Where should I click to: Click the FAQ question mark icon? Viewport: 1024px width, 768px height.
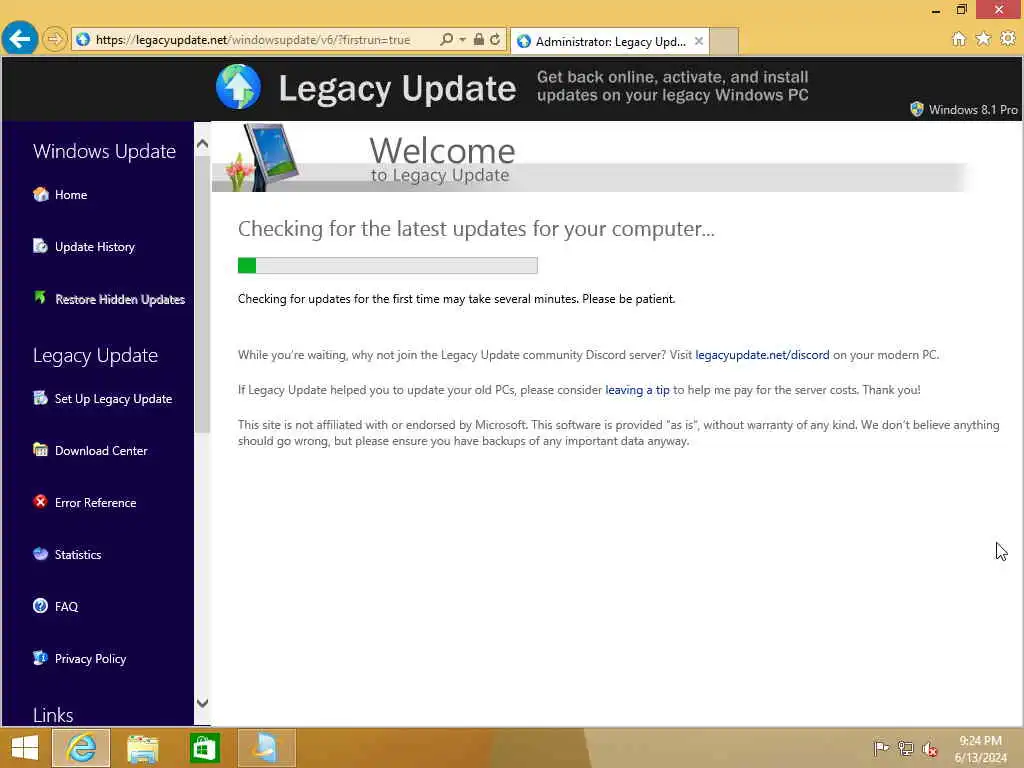click(40, 606)
